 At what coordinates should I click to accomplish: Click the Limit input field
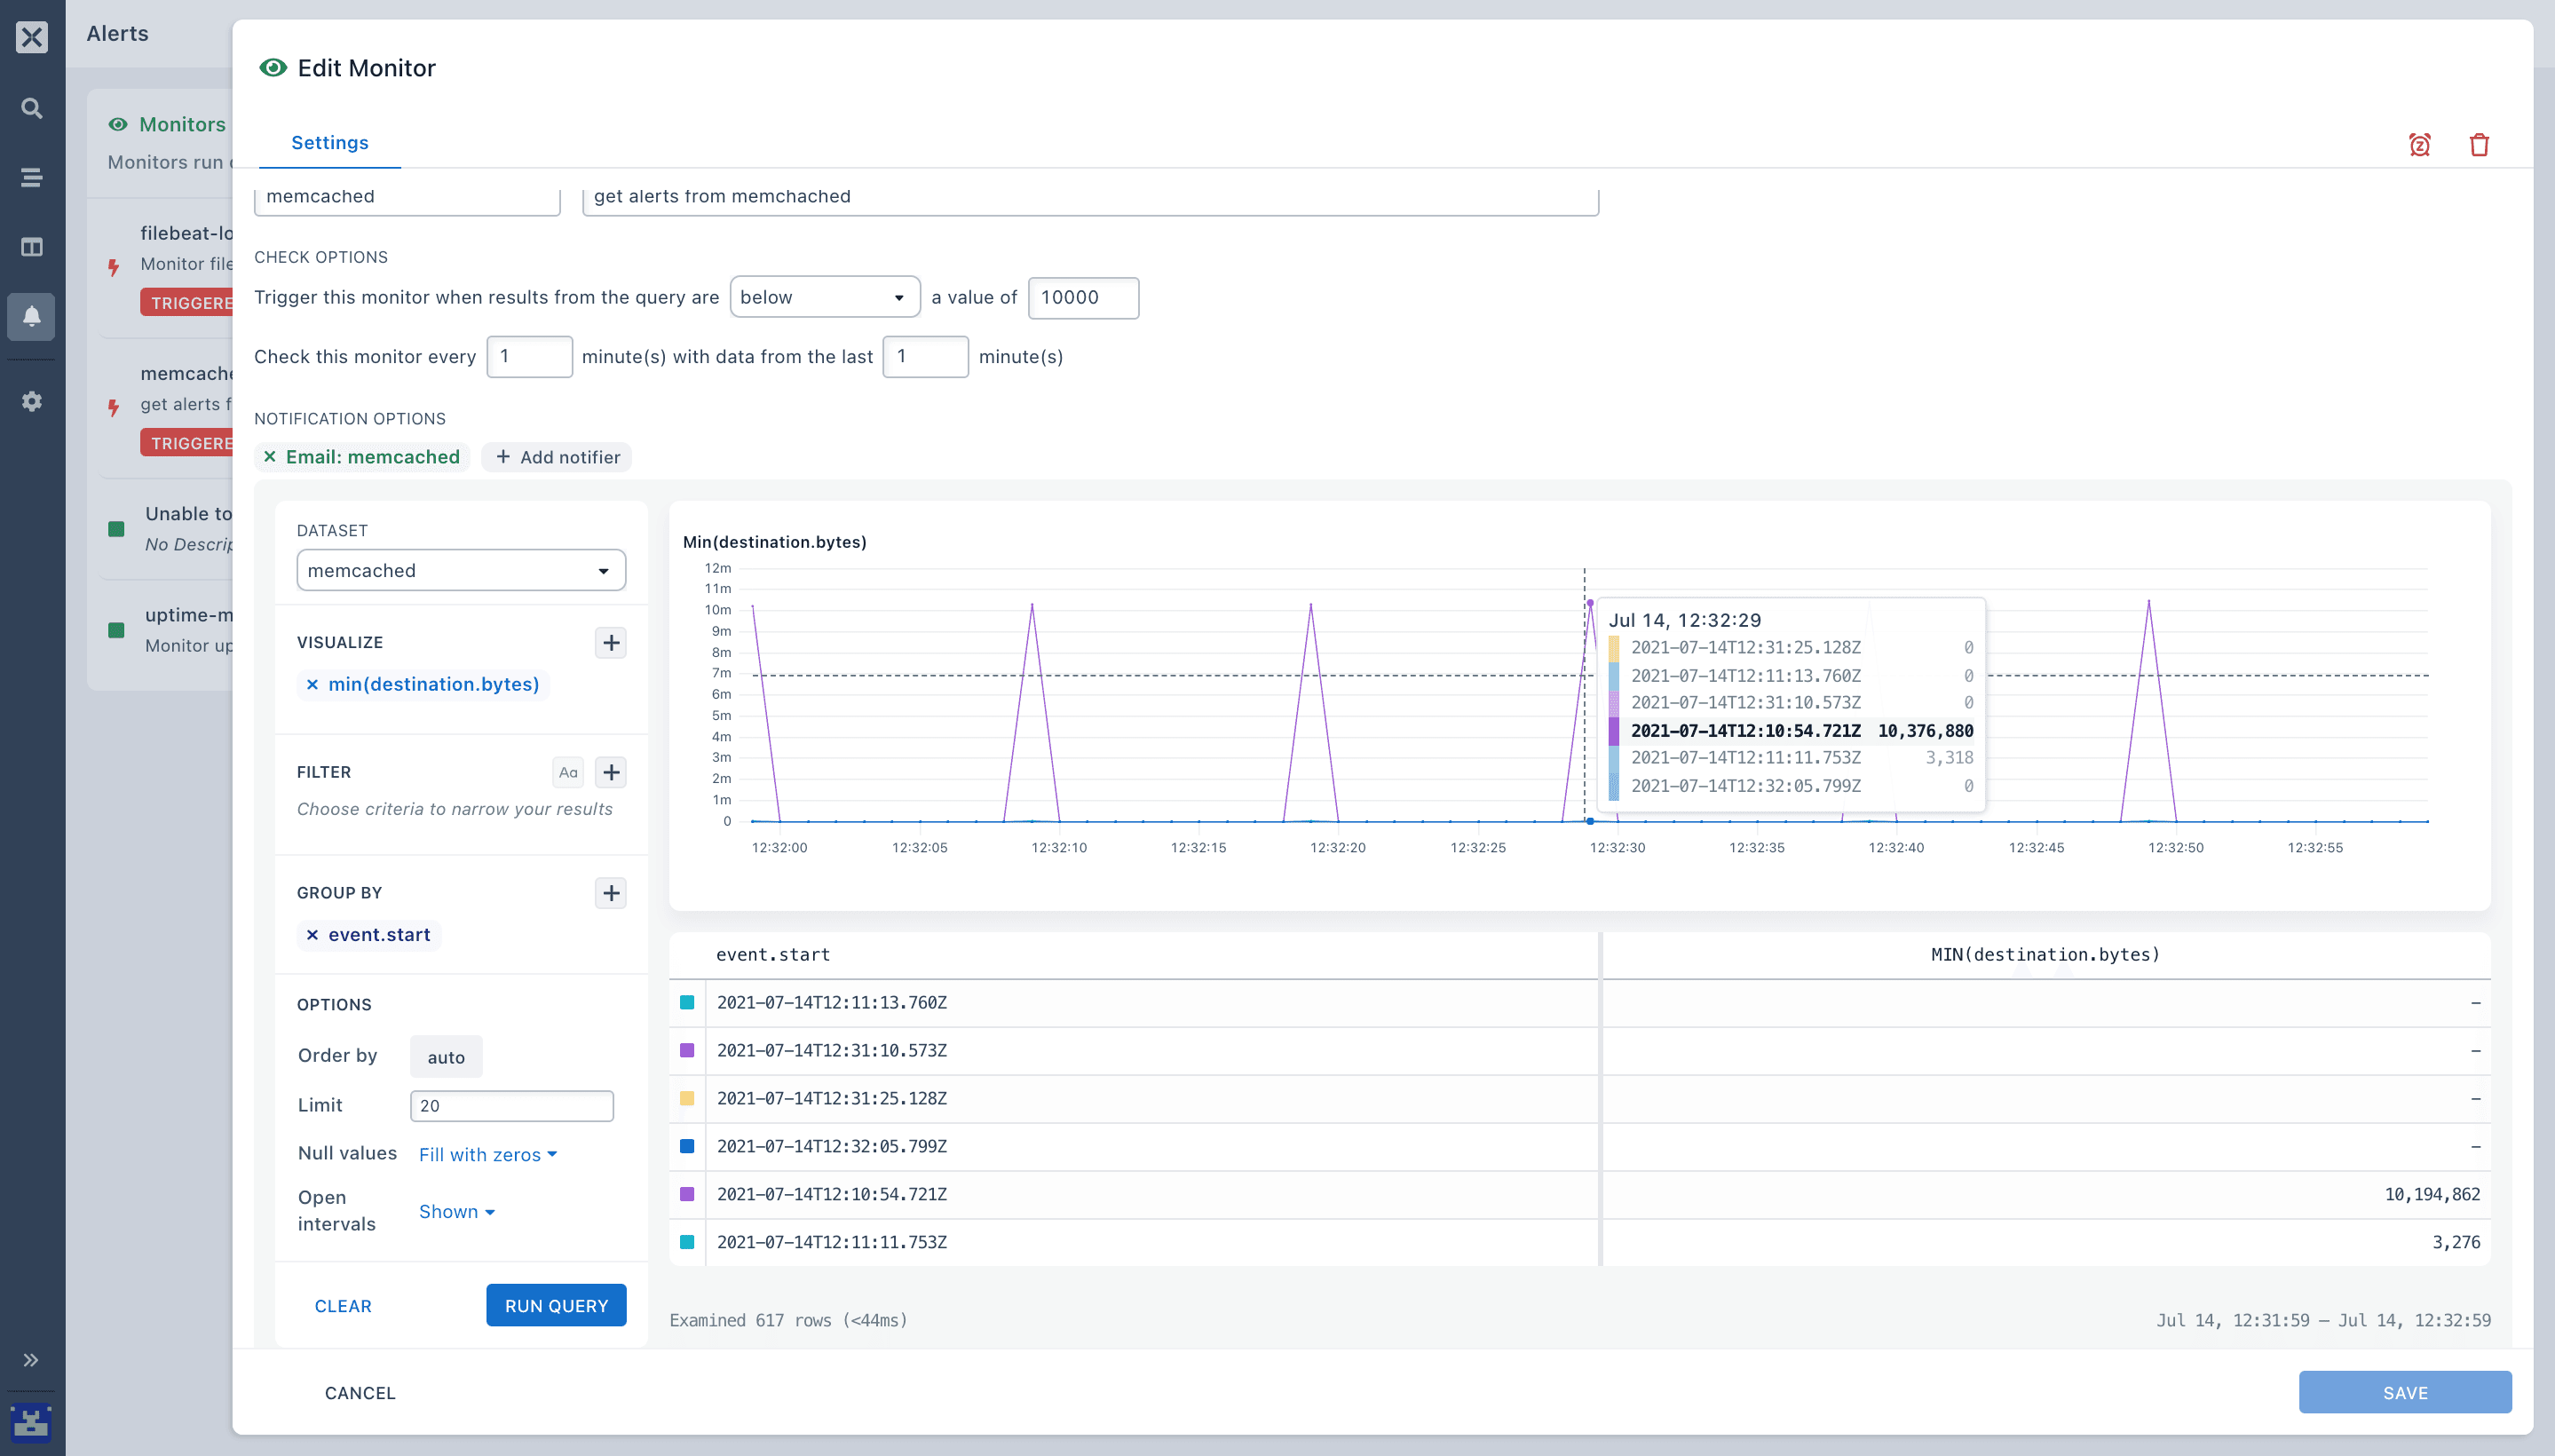pos(511,1105)
